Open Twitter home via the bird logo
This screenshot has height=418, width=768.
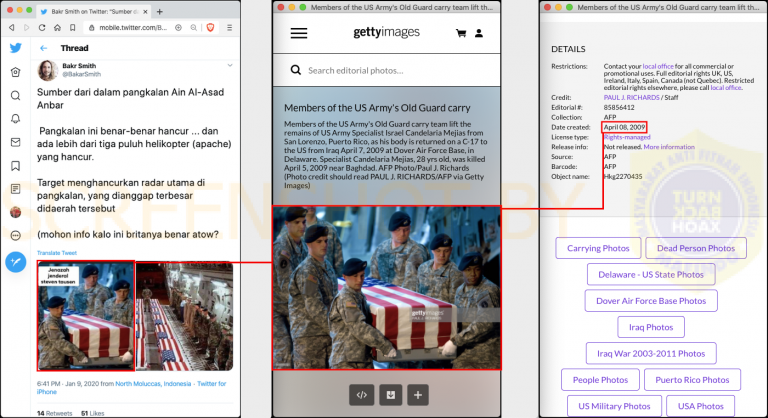point(16,48)
